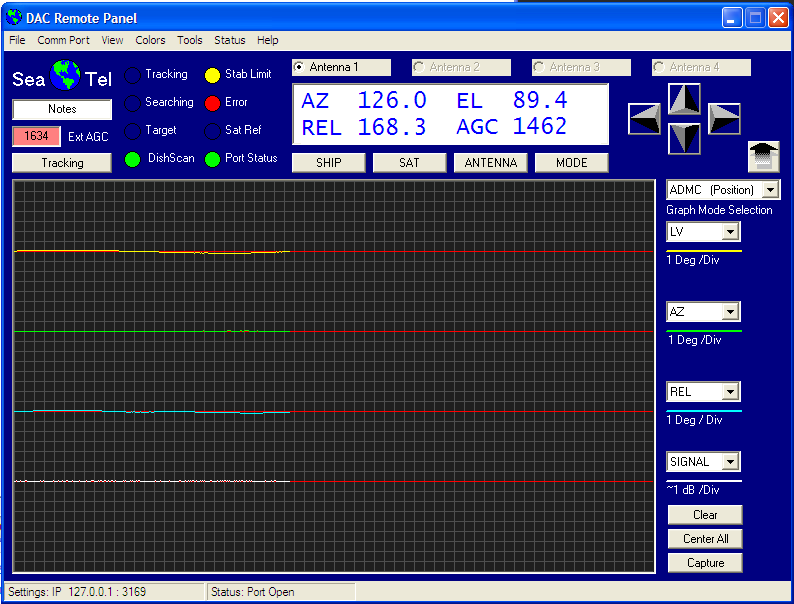This screenshot has width=794, height=604.
Task: Click the Center All button
Action: coord(705,539)
